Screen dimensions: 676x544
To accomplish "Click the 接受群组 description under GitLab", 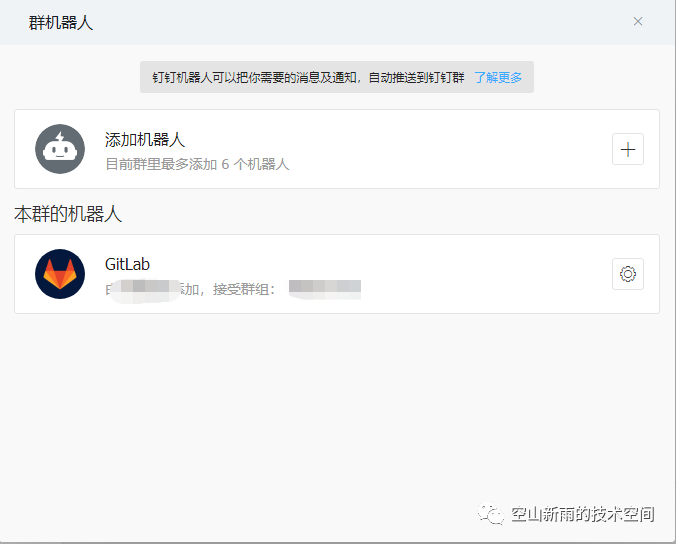I will pyautogui.click(x=233, y=289).
